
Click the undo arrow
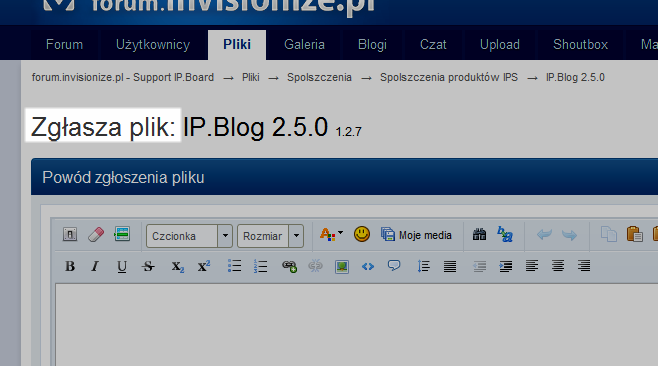[x=544, y=235]
